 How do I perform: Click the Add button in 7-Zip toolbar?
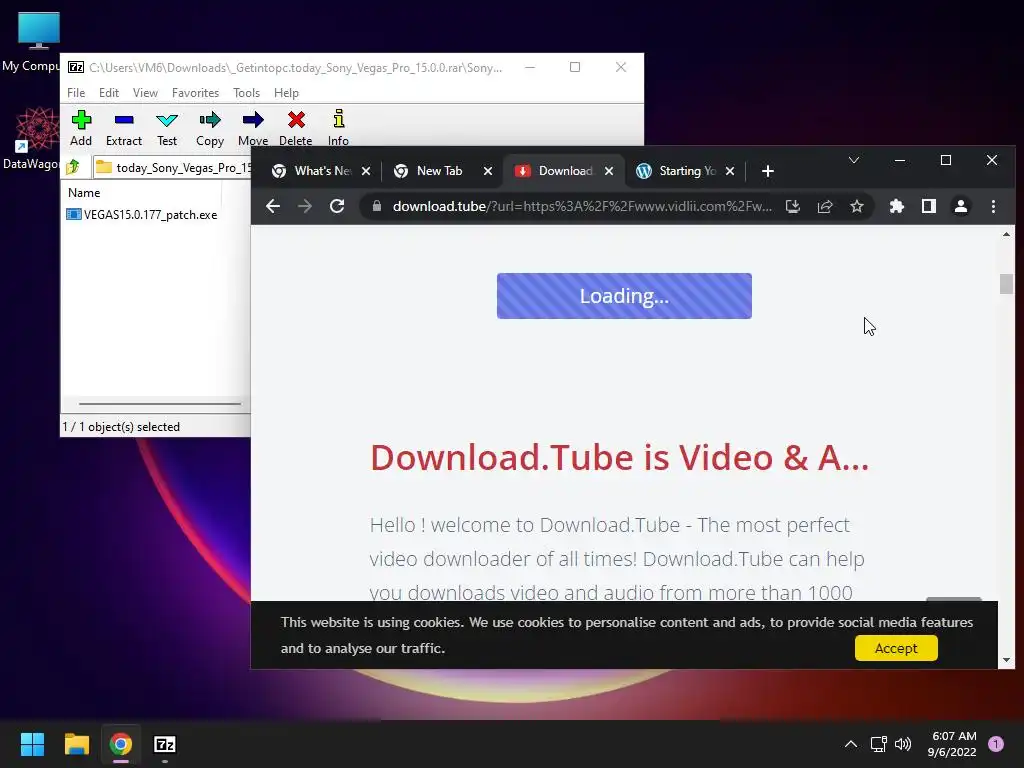click(81, 128)
